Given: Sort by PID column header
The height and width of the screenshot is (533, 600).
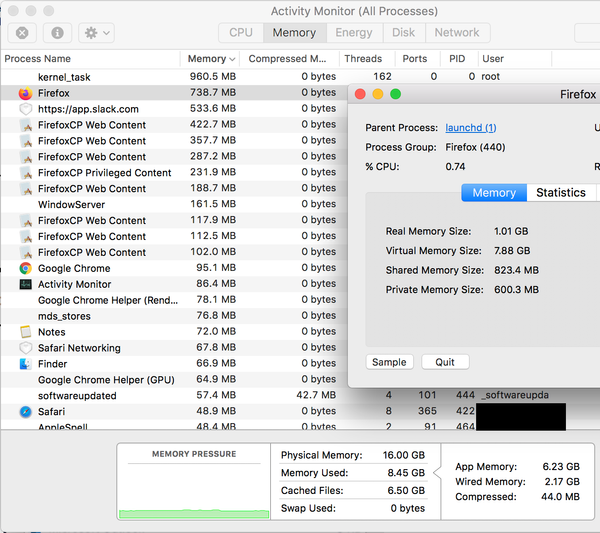Looking at the screenshot, I should [x=457, y=59].
